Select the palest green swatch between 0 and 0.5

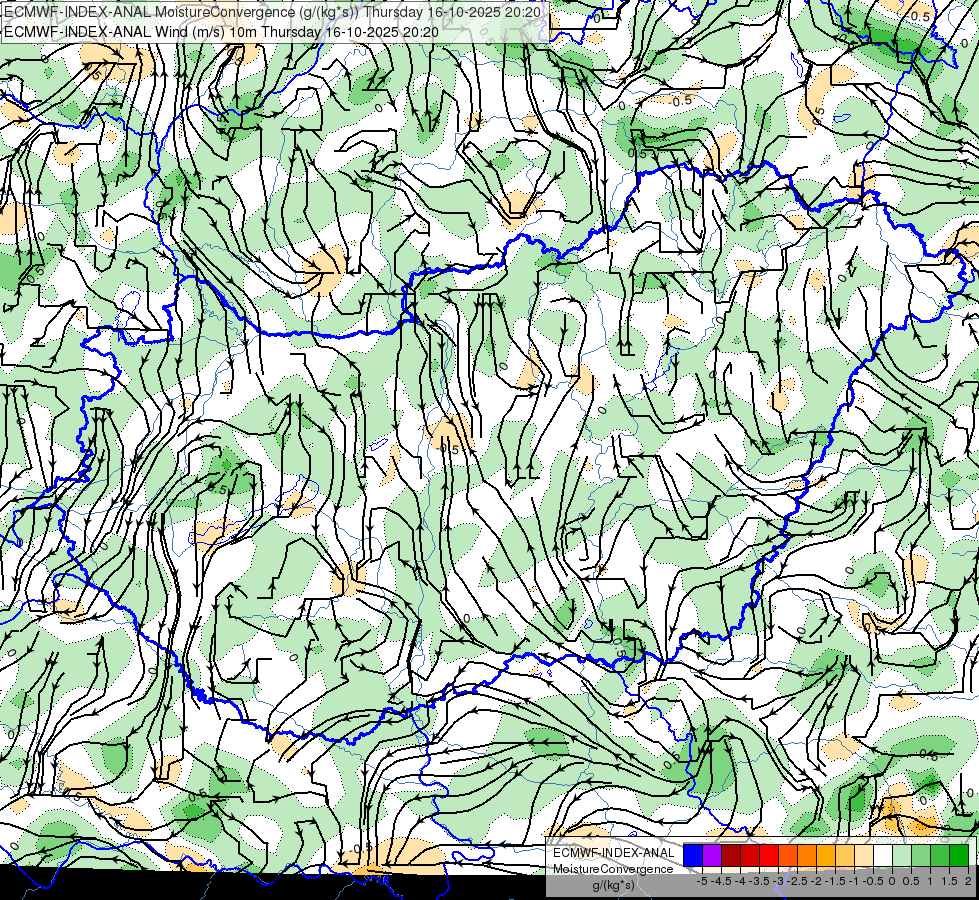click(902, 856)
